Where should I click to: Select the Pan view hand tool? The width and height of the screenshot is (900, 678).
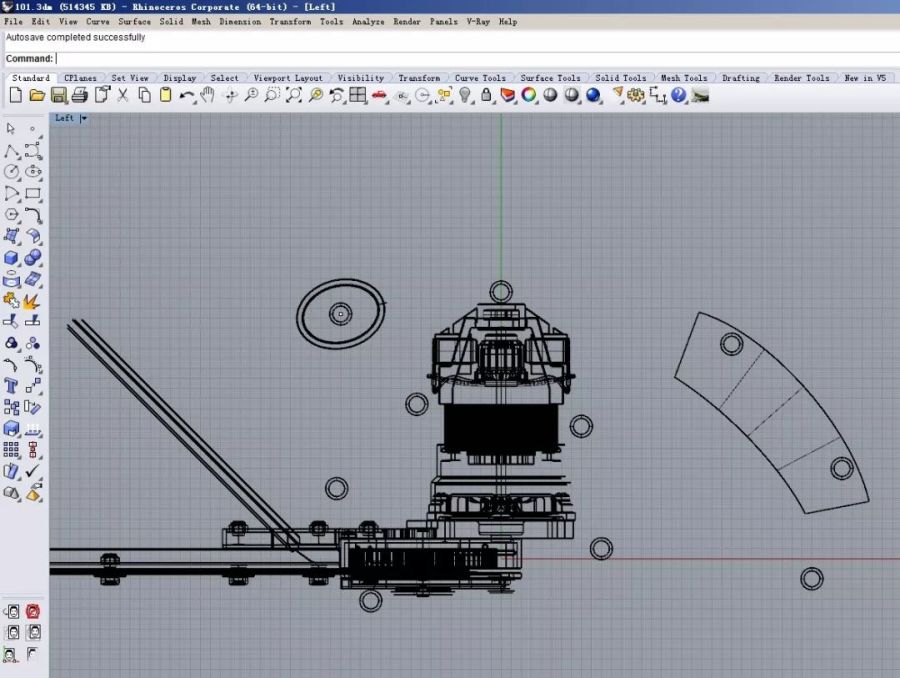[208, 95]
